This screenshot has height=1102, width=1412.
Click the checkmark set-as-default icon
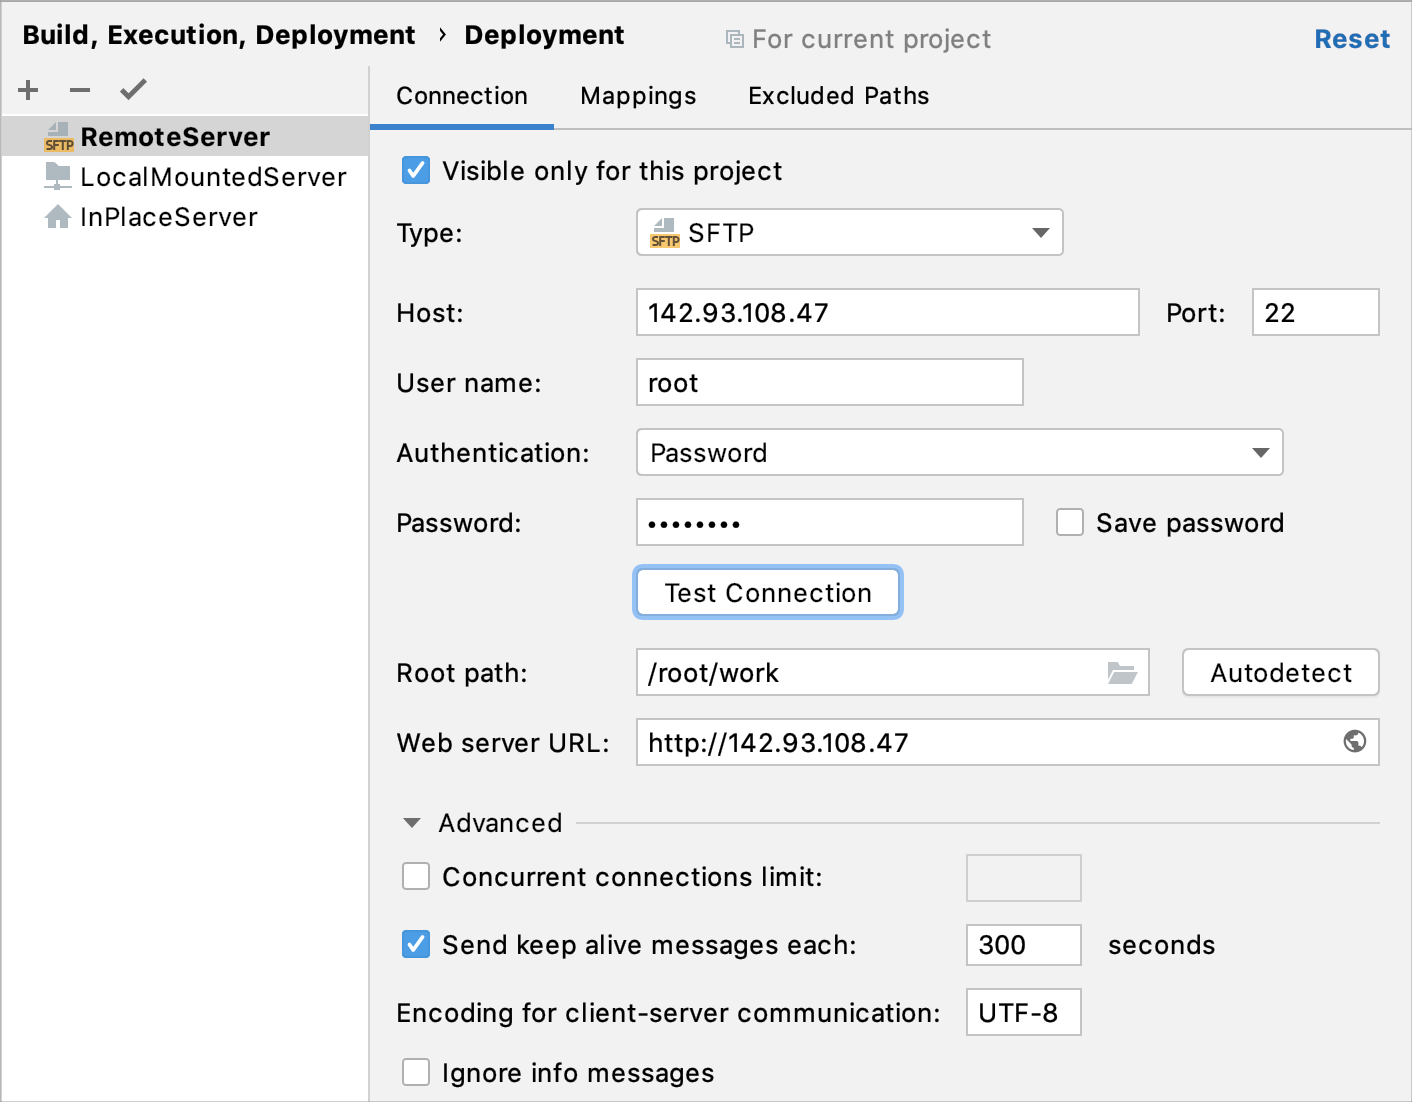(133, 90)
